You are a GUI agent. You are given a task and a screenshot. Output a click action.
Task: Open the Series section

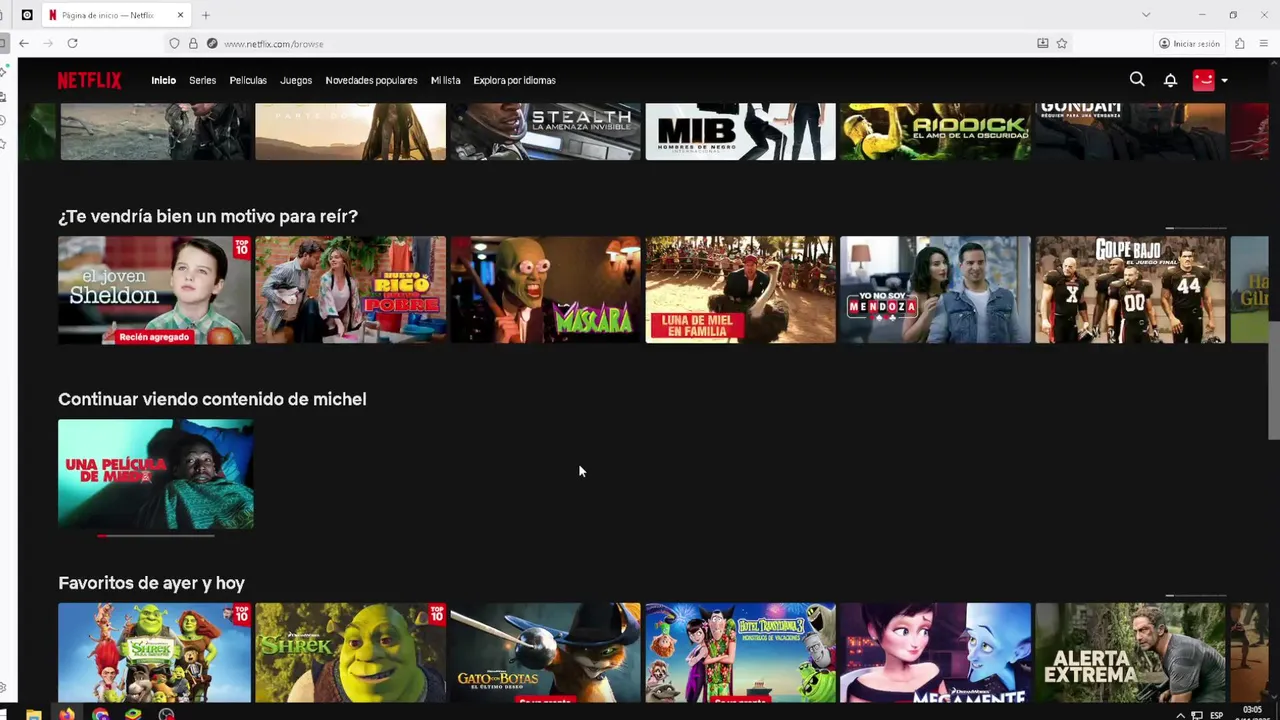[202, 80]
